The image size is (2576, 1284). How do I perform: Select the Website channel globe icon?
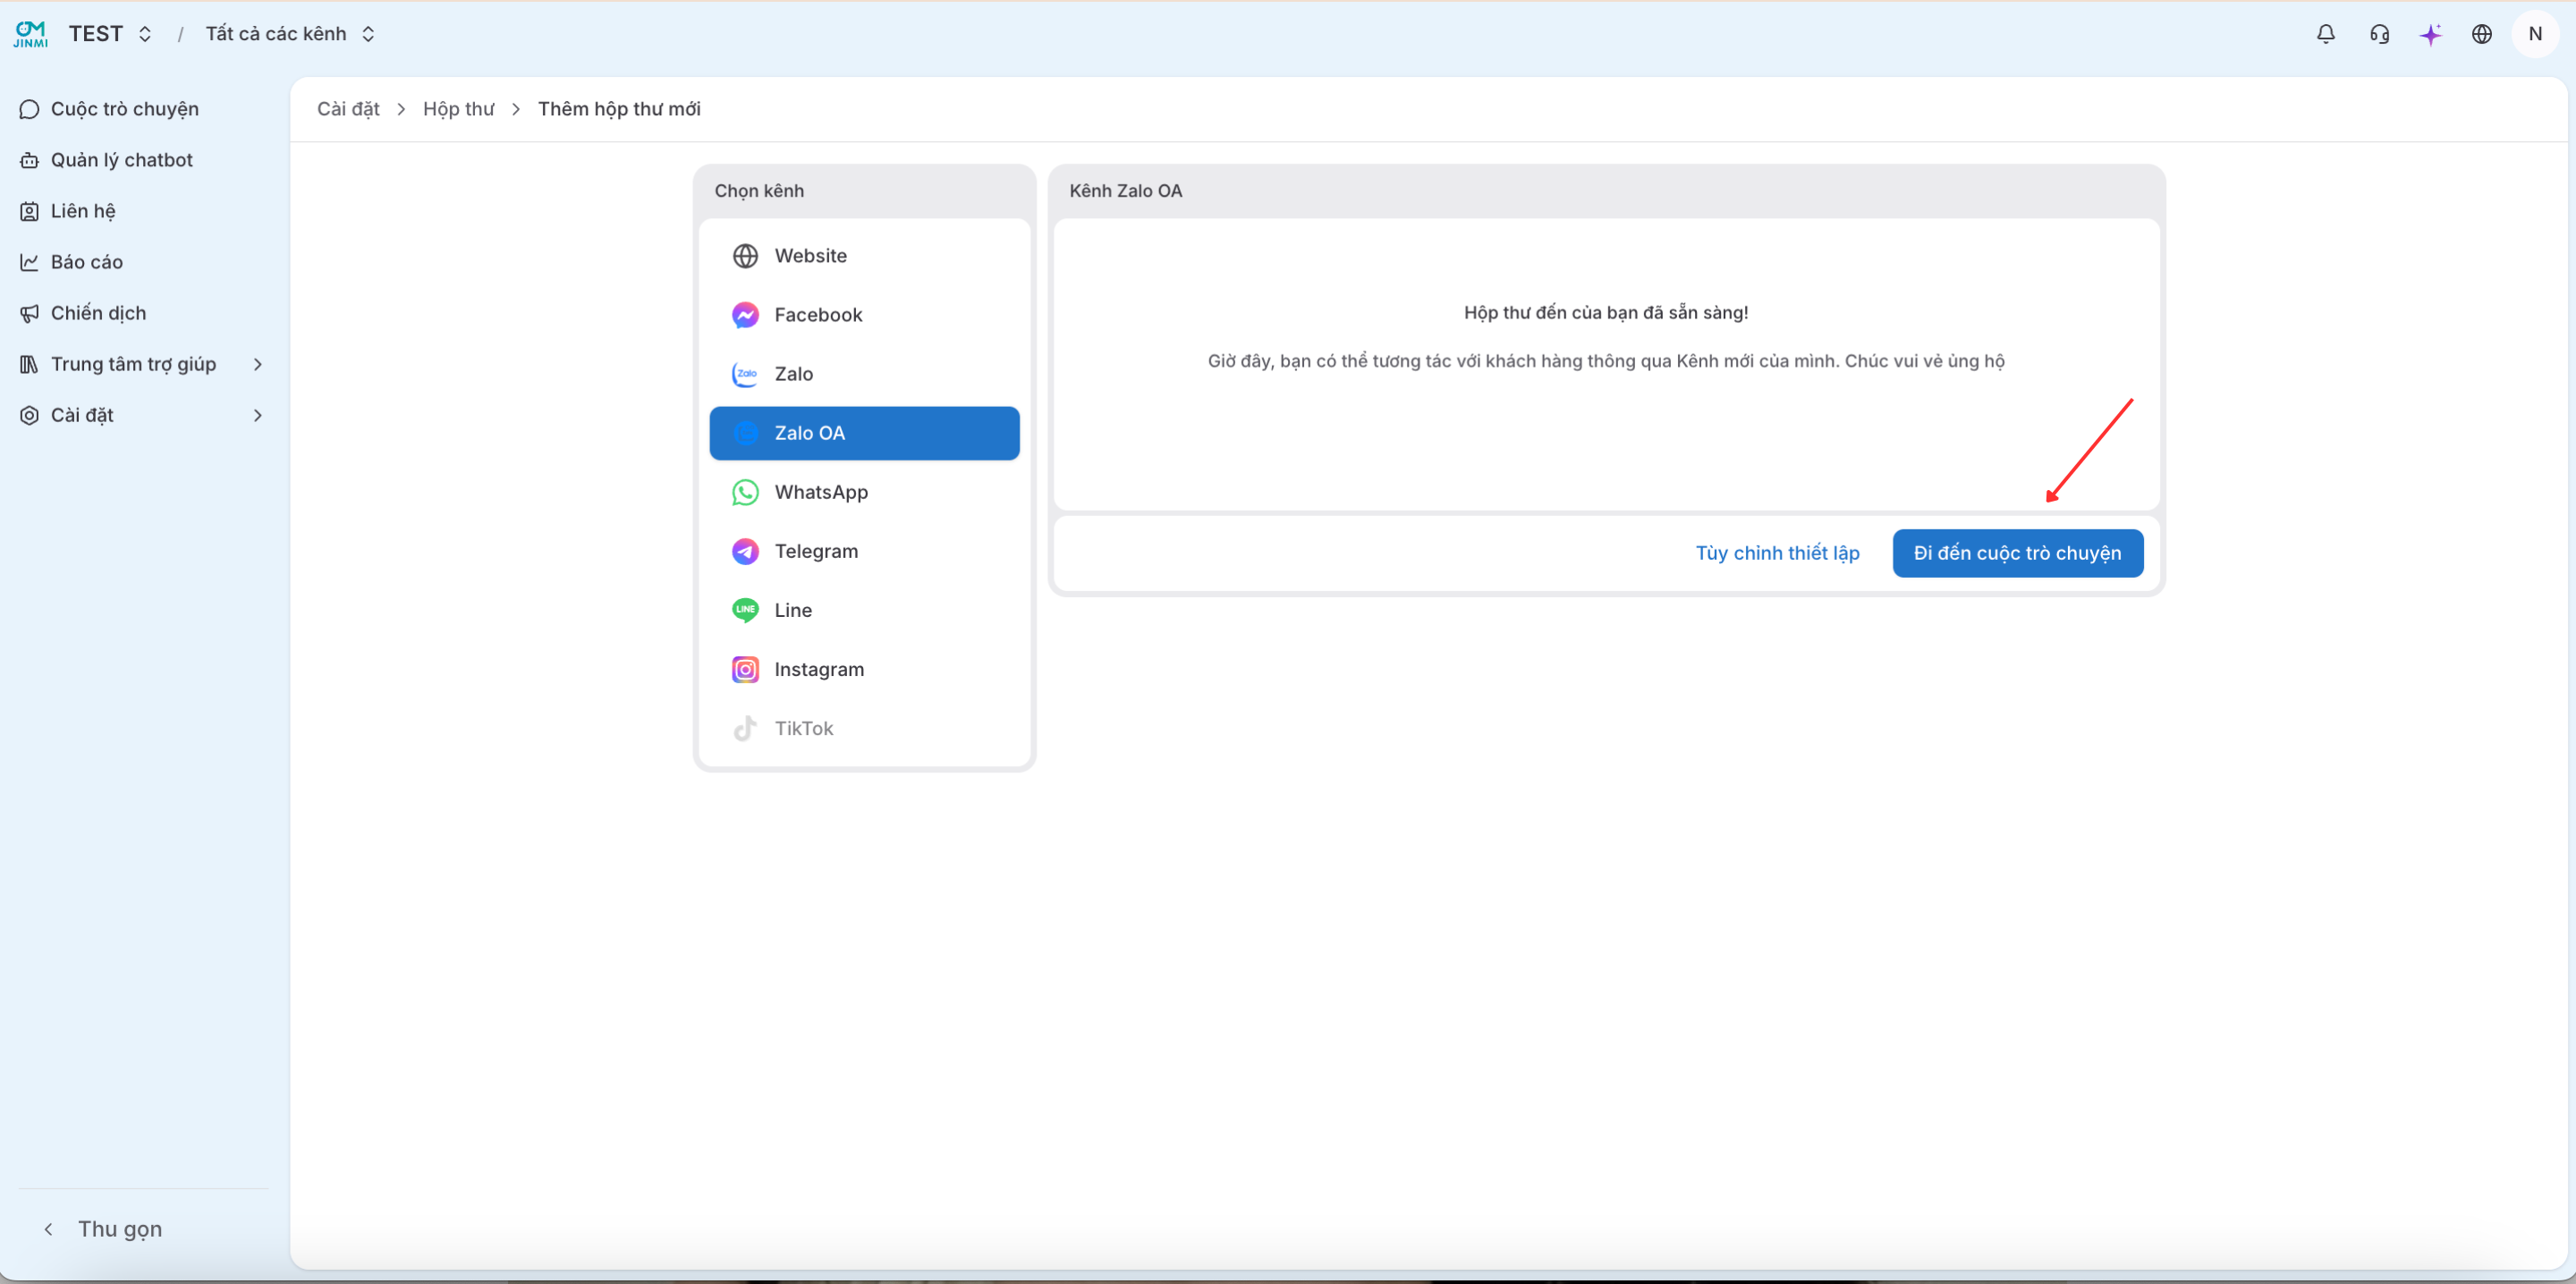tap(745, 256)
